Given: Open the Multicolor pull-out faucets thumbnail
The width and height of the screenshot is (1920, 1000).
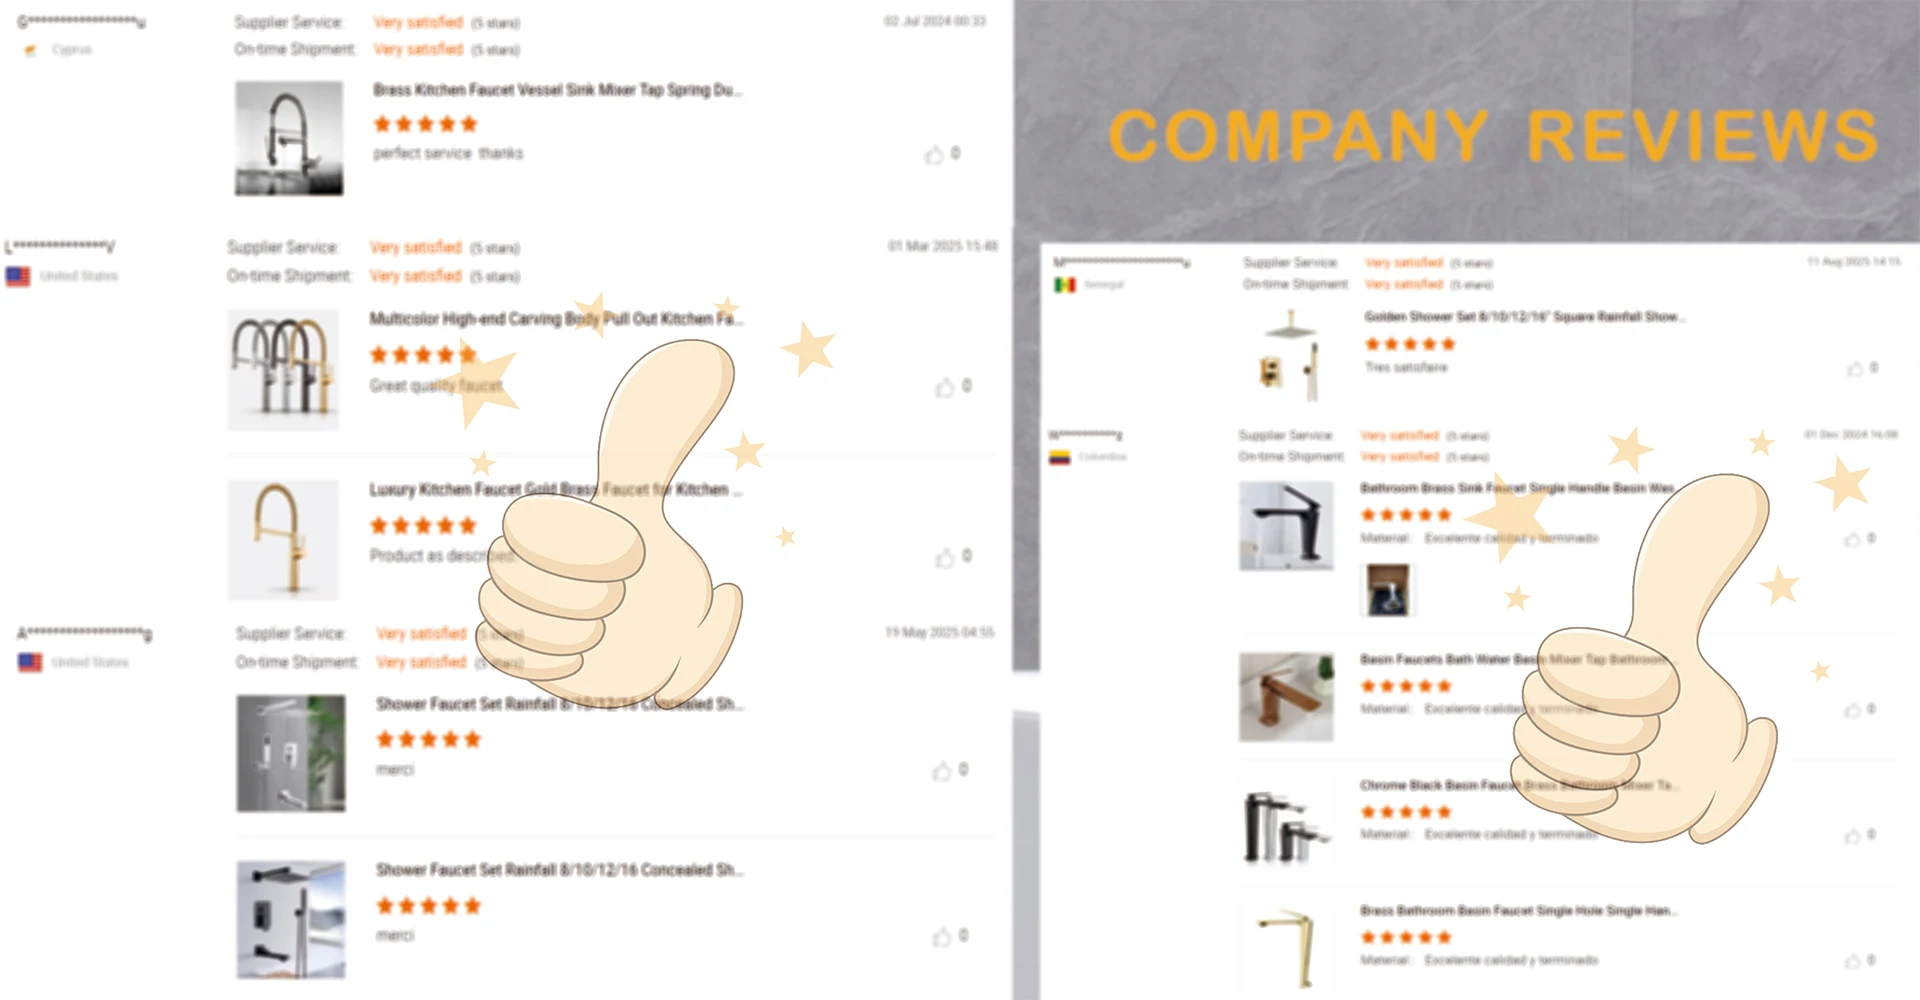Looking at the screenshot, I should click(283, 370).
